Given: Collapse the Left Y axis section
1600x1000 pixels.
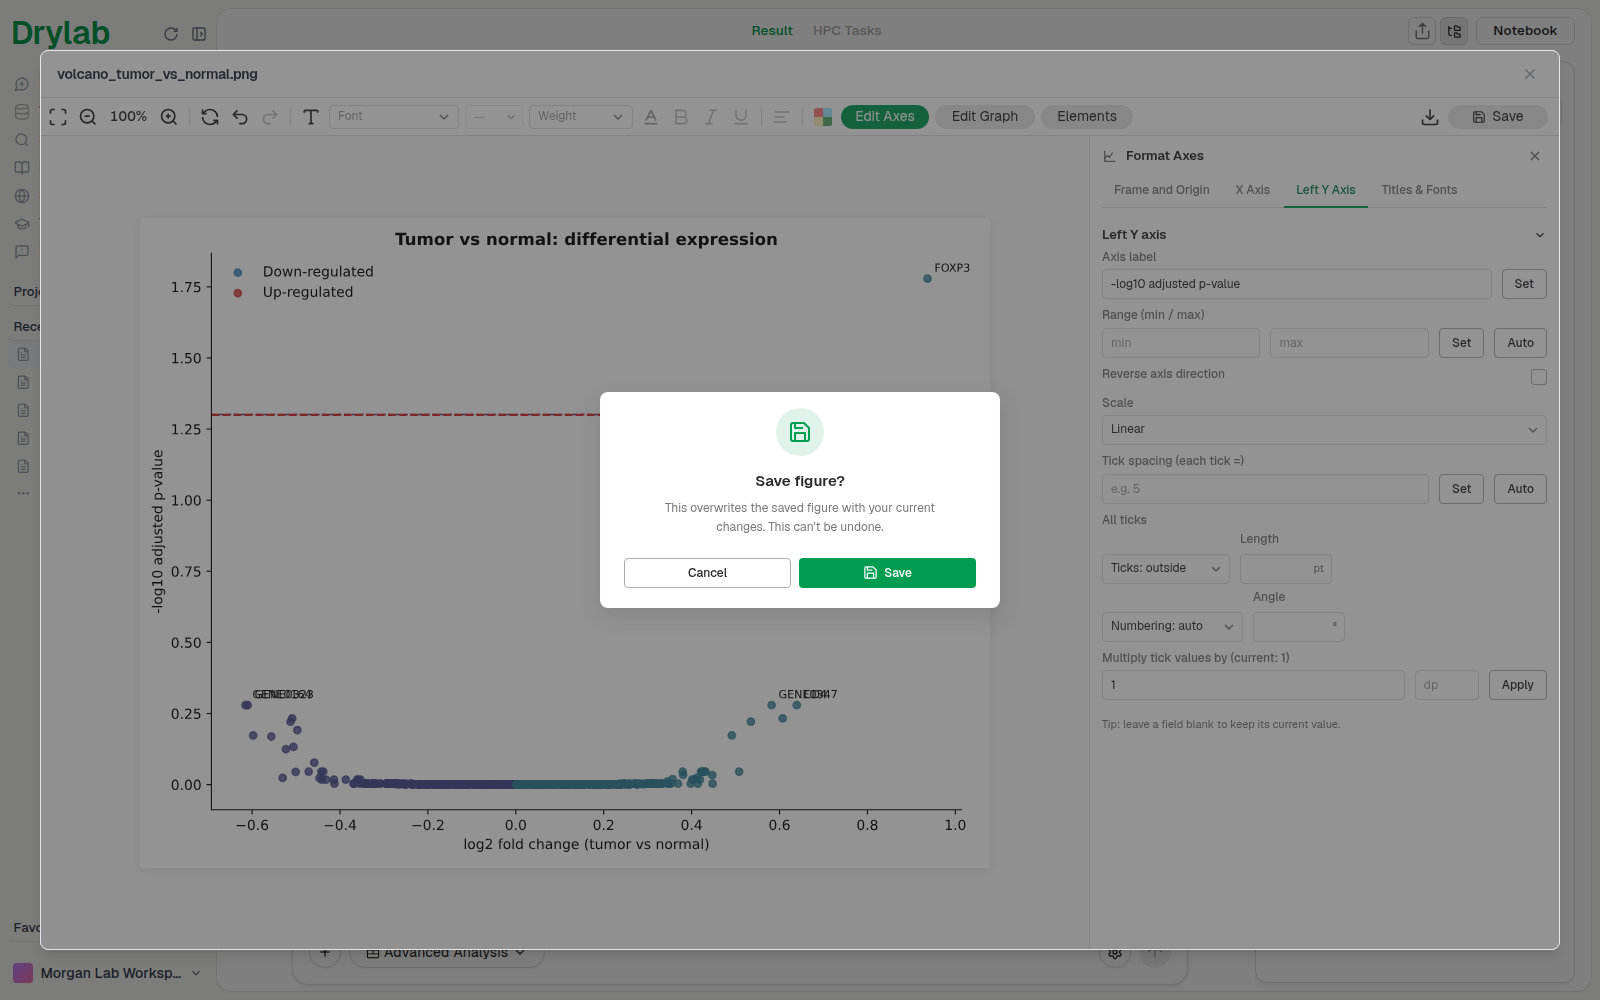Looking at the screenshot, I should click(x=1540, y=235).
